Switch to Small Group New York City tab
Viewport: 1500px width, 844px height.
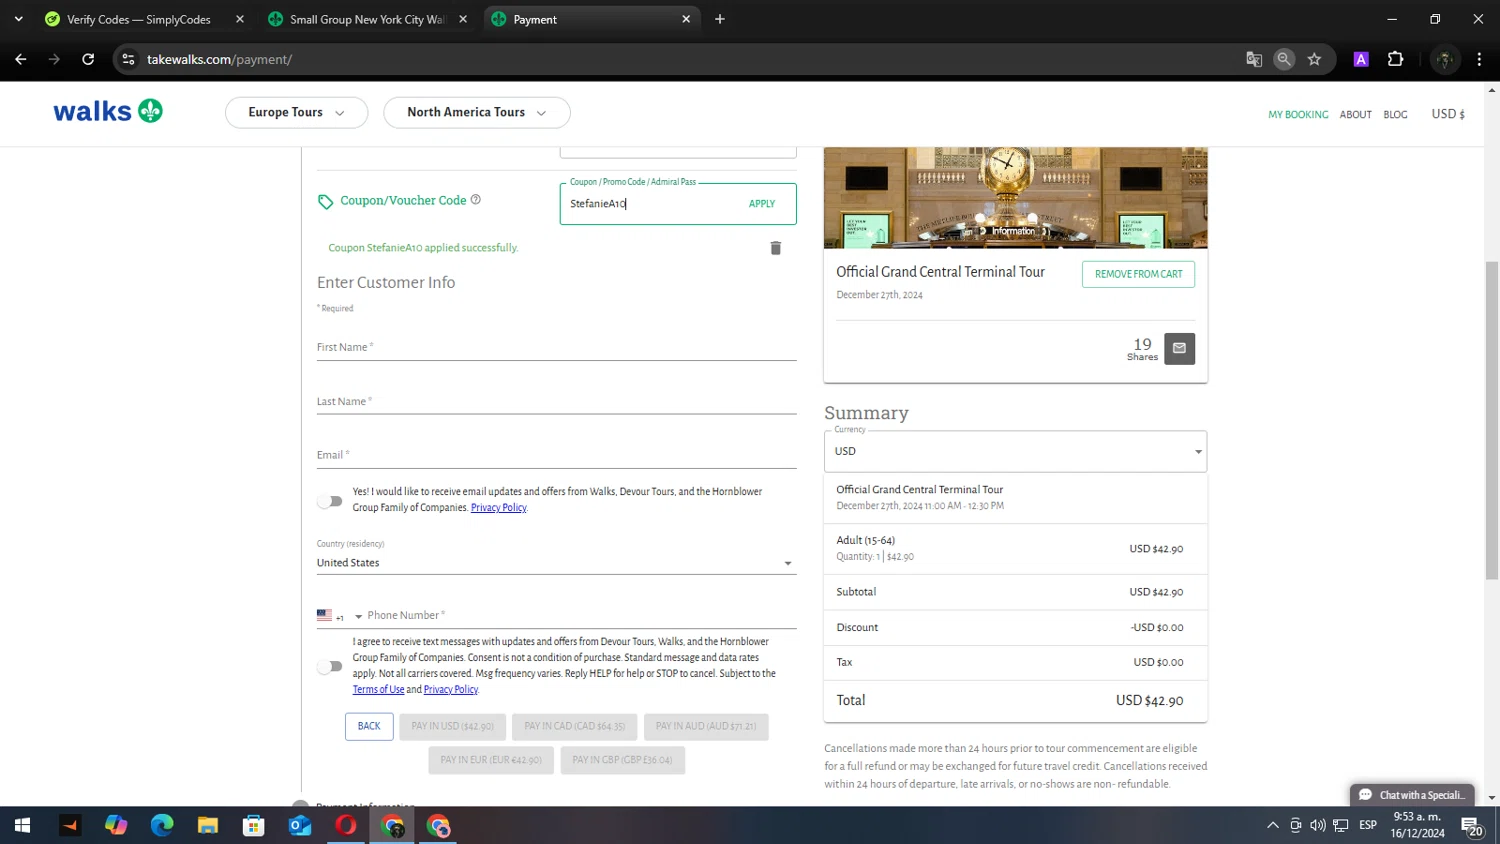[x=367, y=19]
